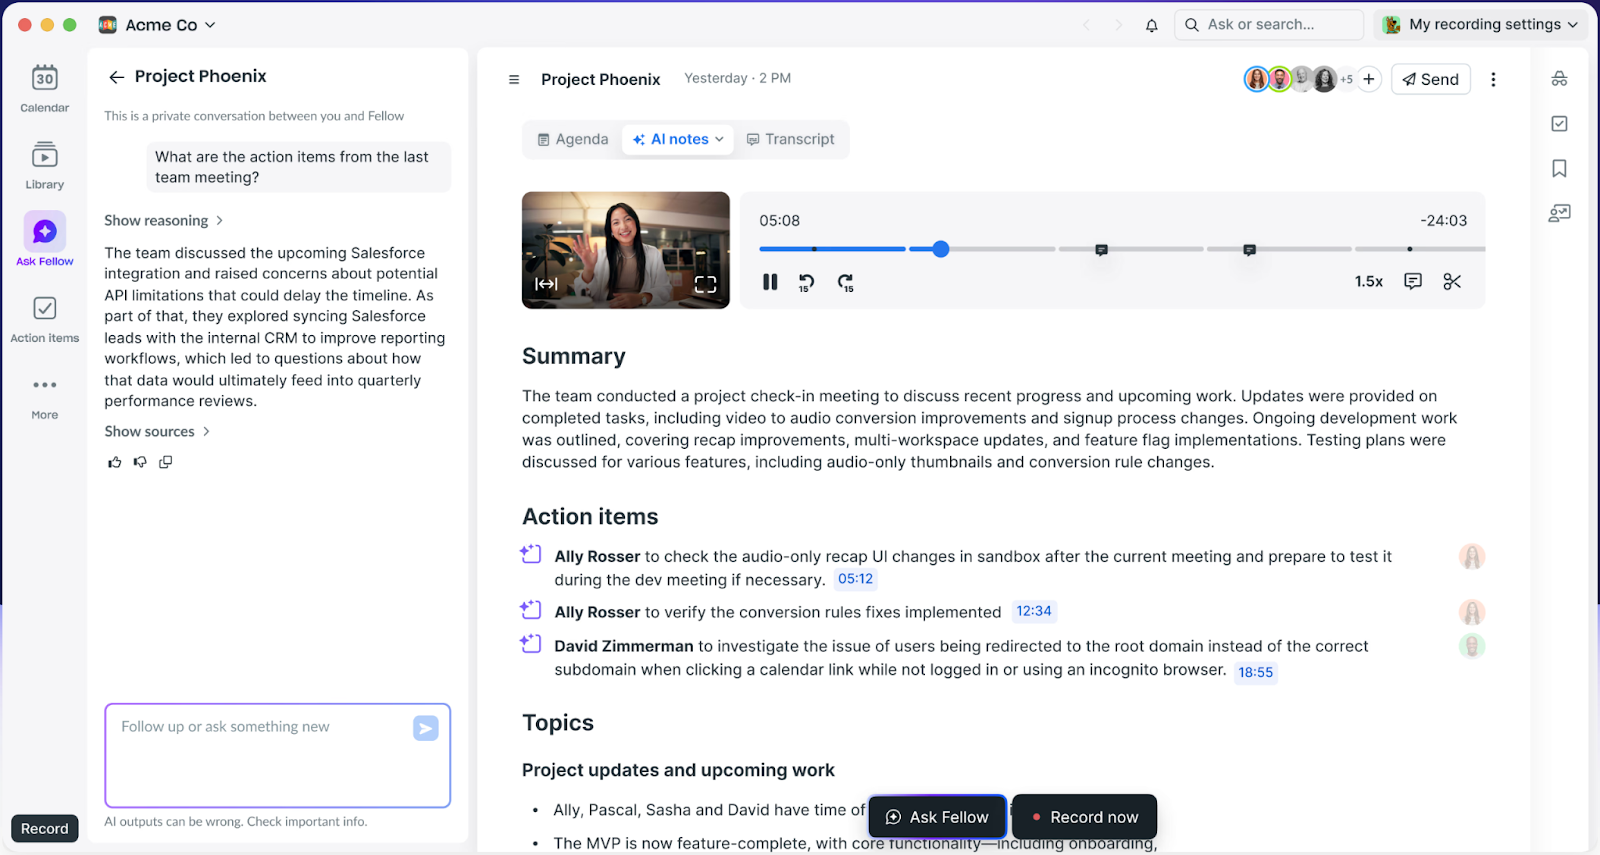This screenshot has width=1600, height=855.
Task: Open the feedback icon in right rail
Action: tap(1559, 213)
